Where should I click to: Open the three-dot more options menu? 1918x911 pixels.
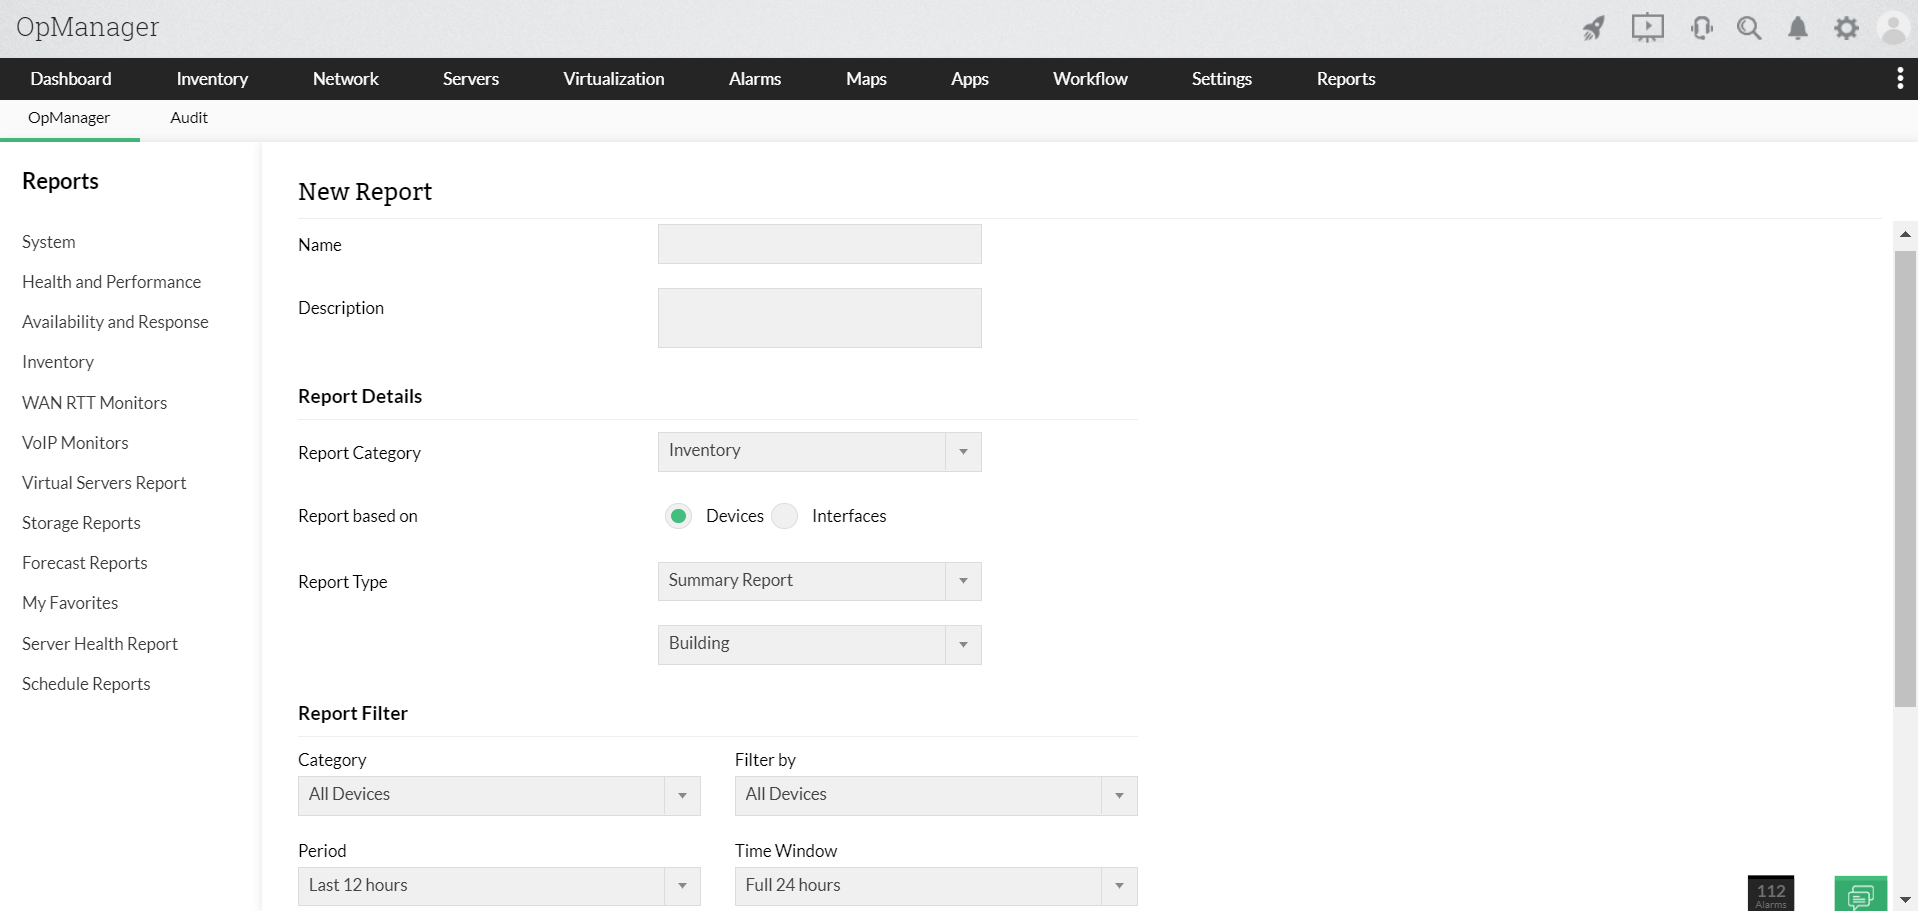point(1900,79)
